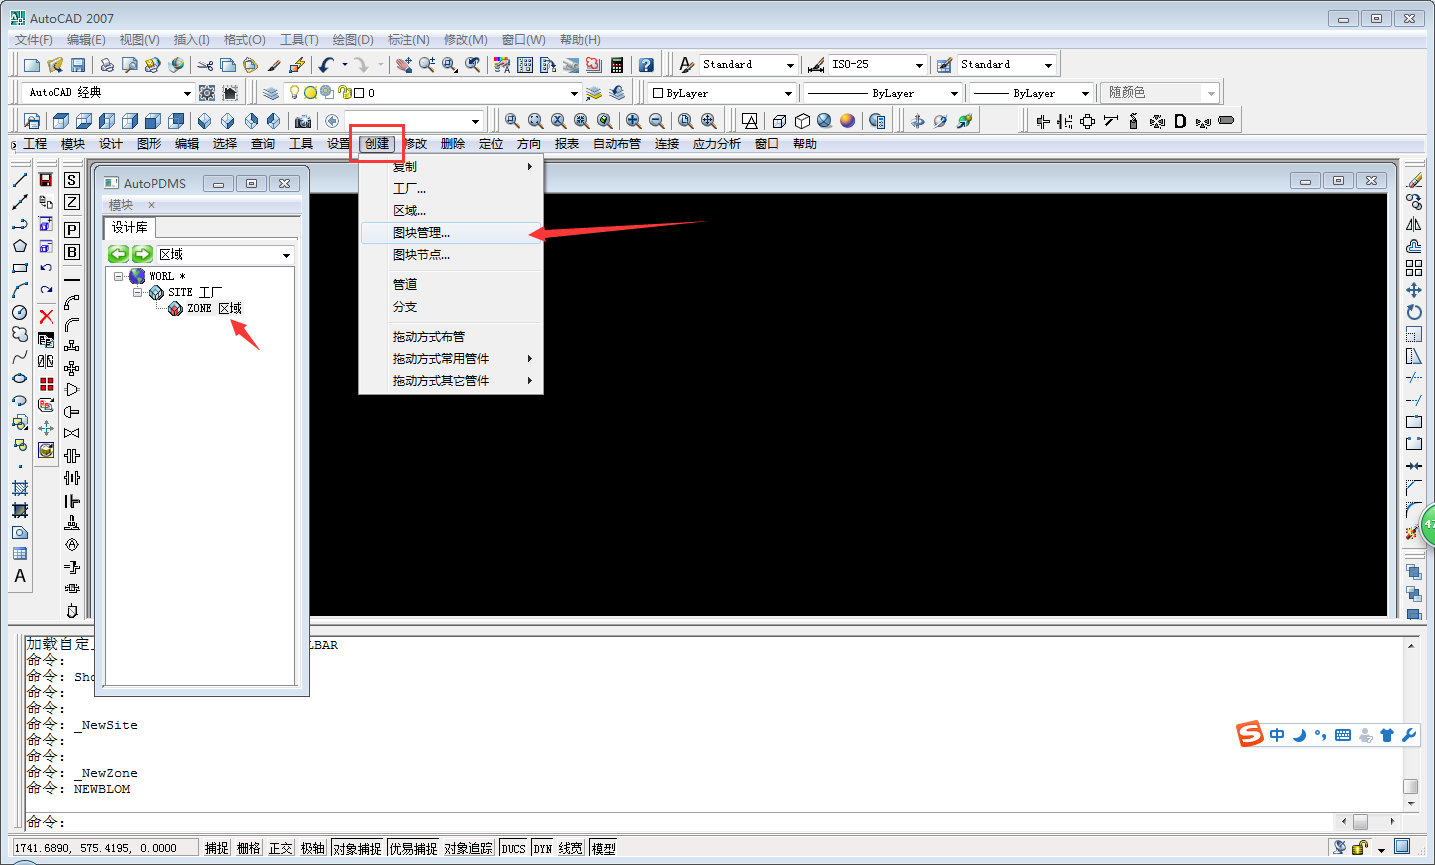Click the Move tool in modify toolbar
Image resolution: width=1435 pixels, height=865 pixels.
(x=1414, y=290)
